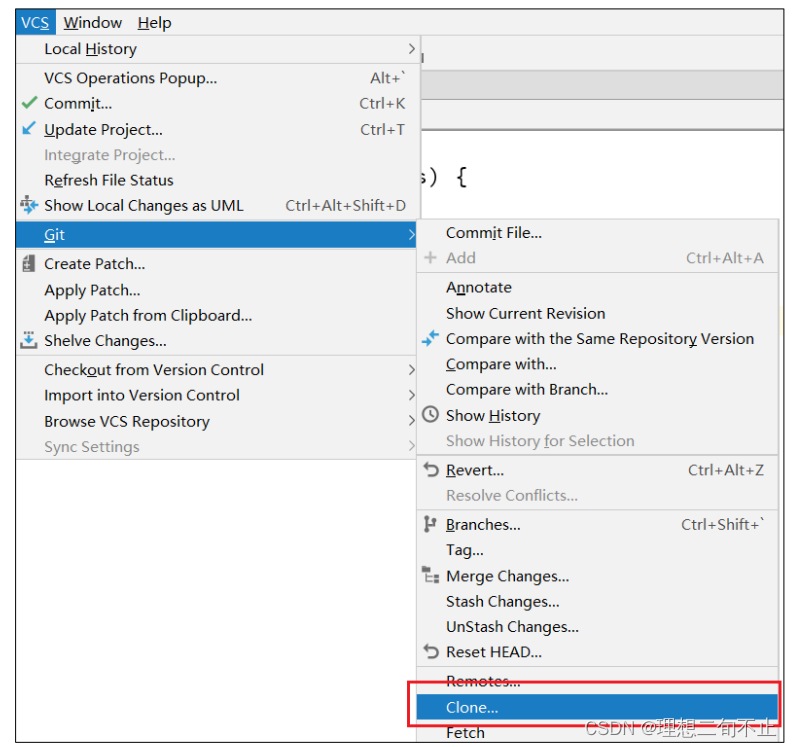Select Show Current Revision
Image resolution: width=792 pixels, height=747 pixels.
pos(597,313)
